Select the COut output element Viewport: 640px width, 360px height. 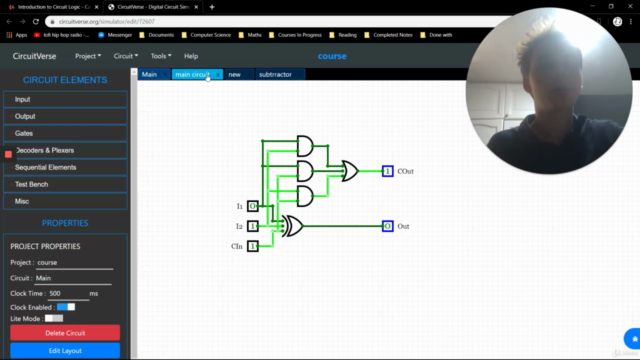tap(388, 171)
